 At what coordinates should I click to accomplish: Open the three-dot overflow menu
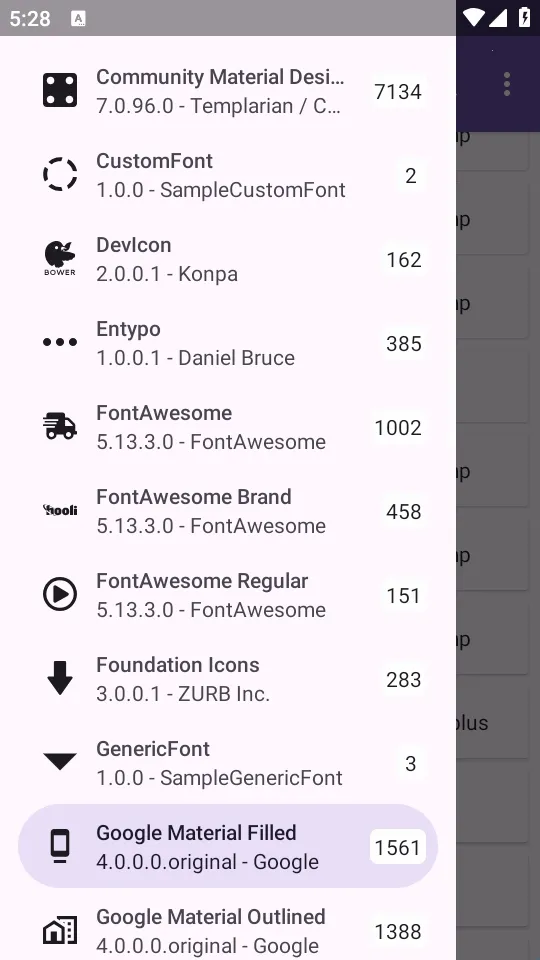pyautogui.click(x=506, y=84)
